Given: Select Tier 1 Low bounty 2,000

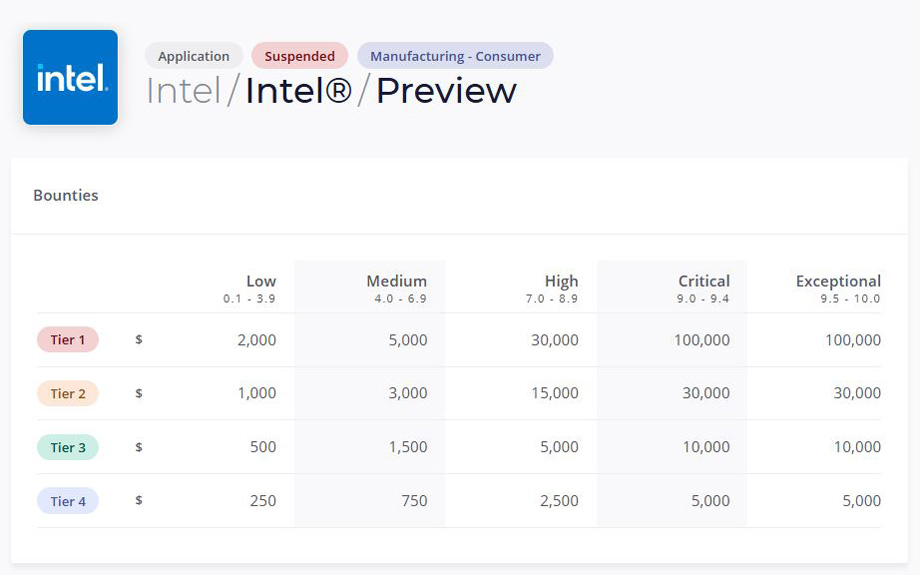Looking at the screenshot, I should click(x=256, y=340).
